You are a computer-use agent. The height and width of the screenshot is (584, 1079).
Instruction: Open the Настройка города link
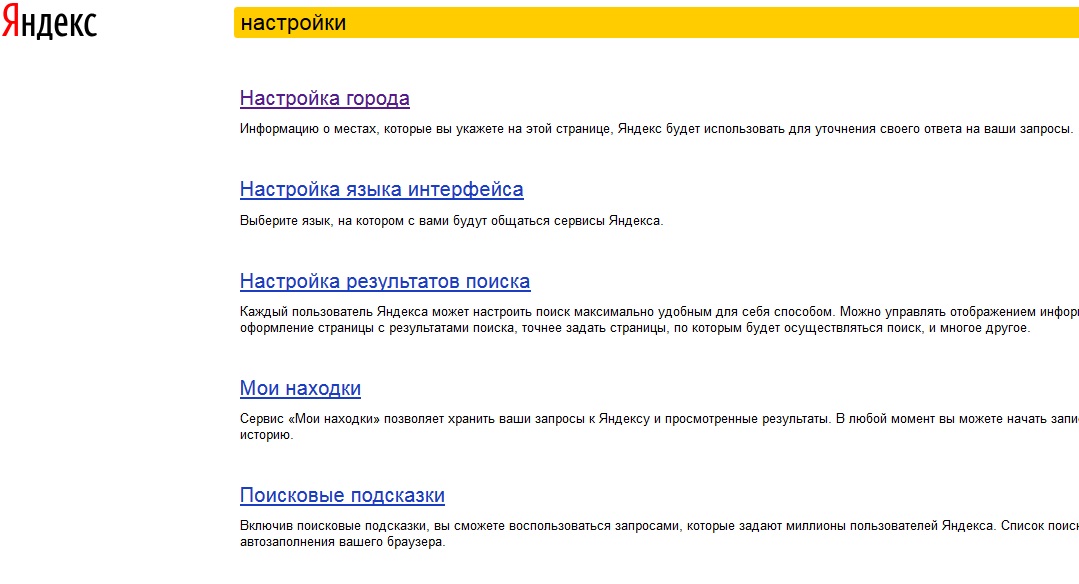(325, 98)
